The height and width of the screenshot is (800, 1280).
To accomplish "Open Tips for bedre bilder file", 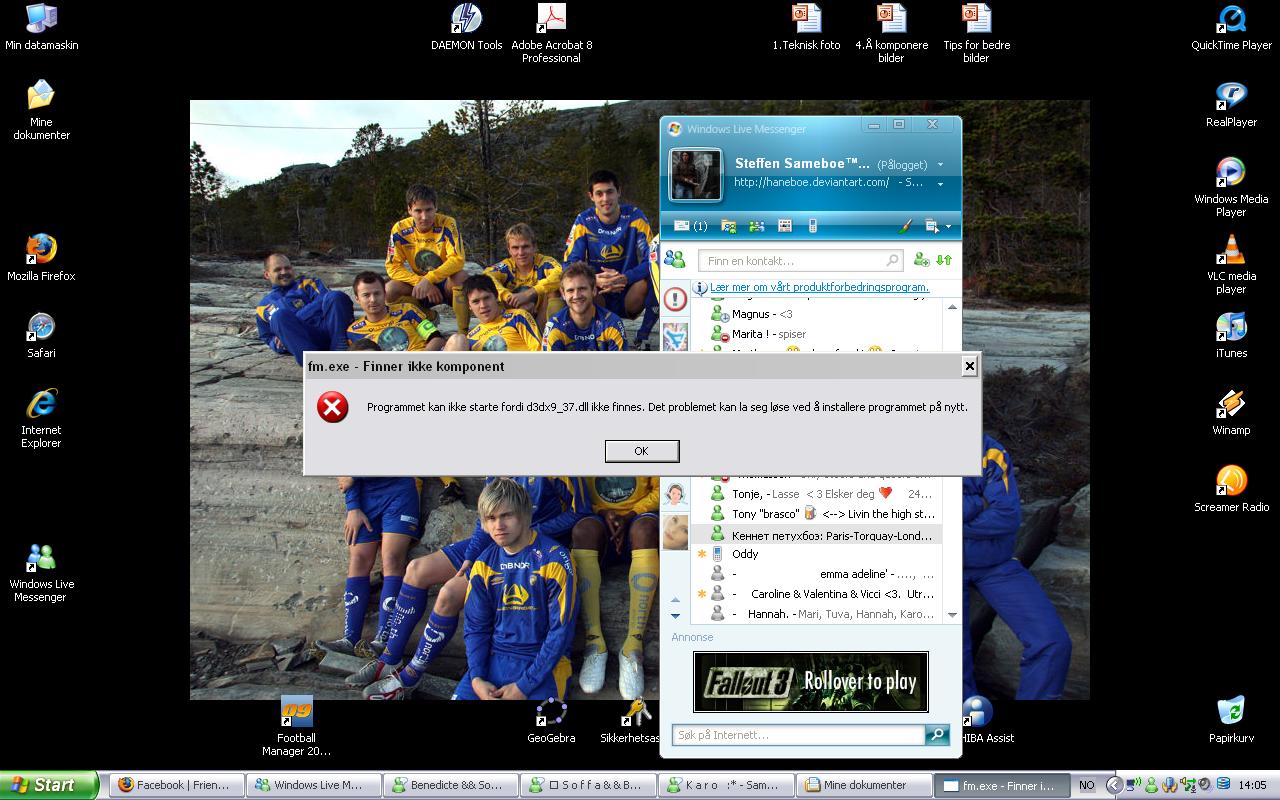I will [x=976, y=33].
